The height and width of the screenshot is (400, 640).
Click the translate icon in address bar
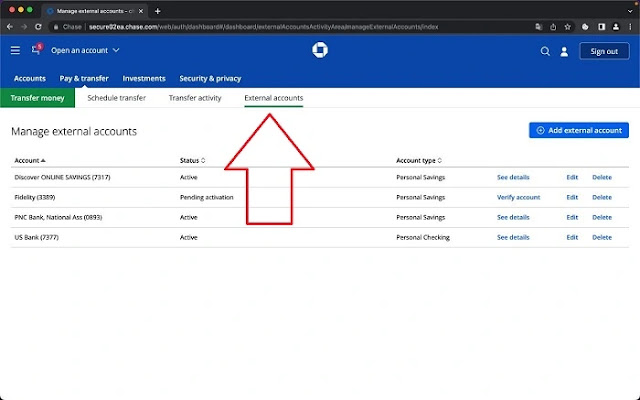(x=539, y=27)
